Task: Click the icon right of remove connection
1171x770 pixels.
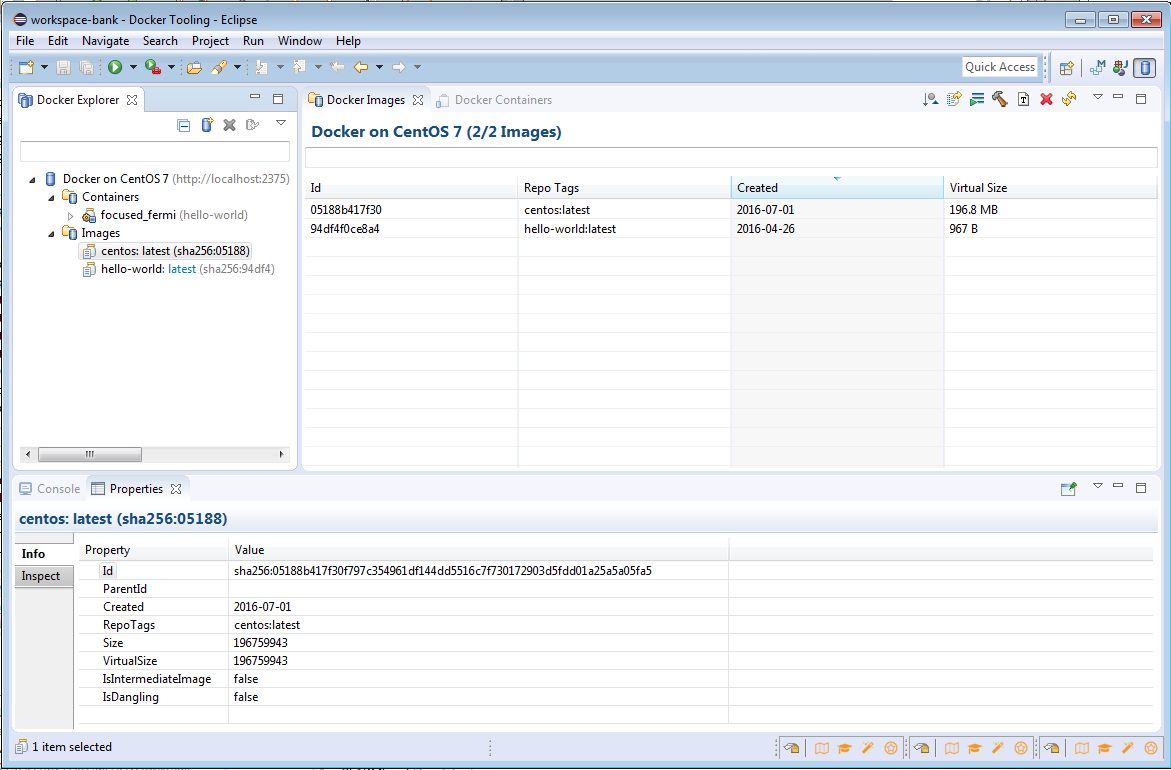Action: (x=252, y=125)
